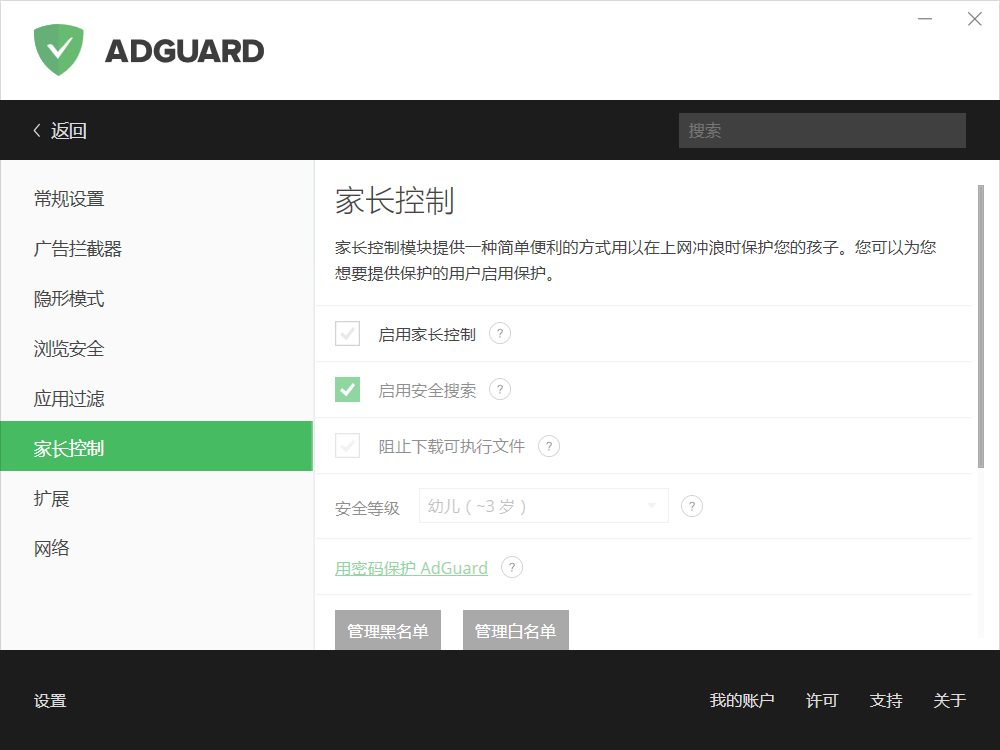Viewport: 1000px width, 750px height.
Task: Close the AdGuard window
Action: (974, 19)
